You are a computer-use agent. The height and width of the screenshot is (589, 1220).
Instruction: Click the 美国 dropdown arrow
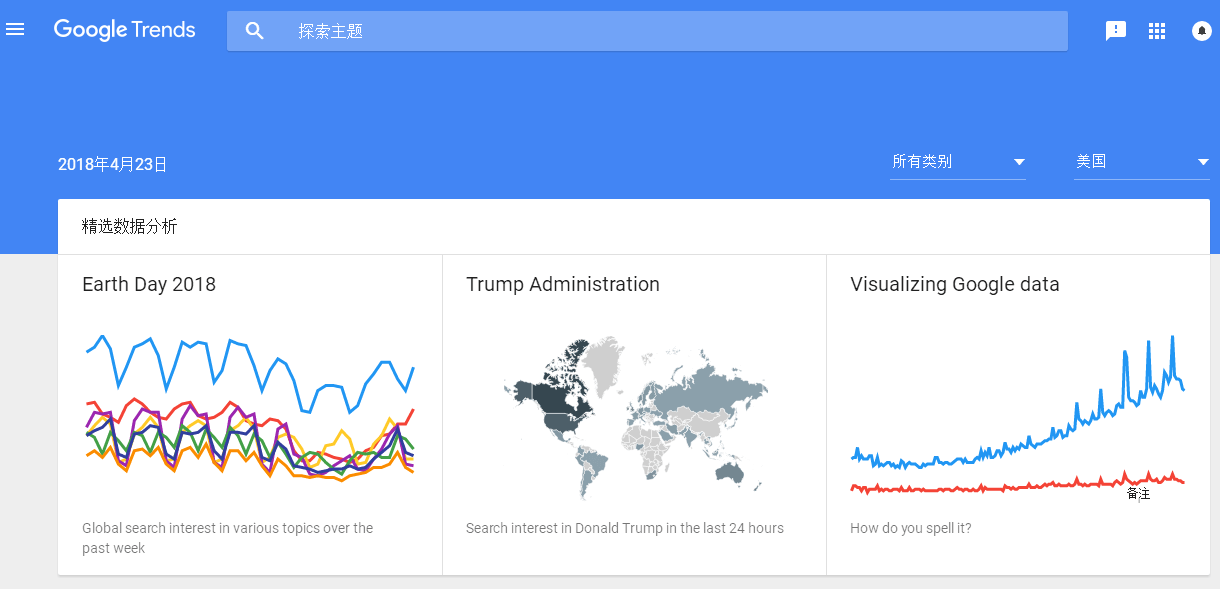[1203, 163]
